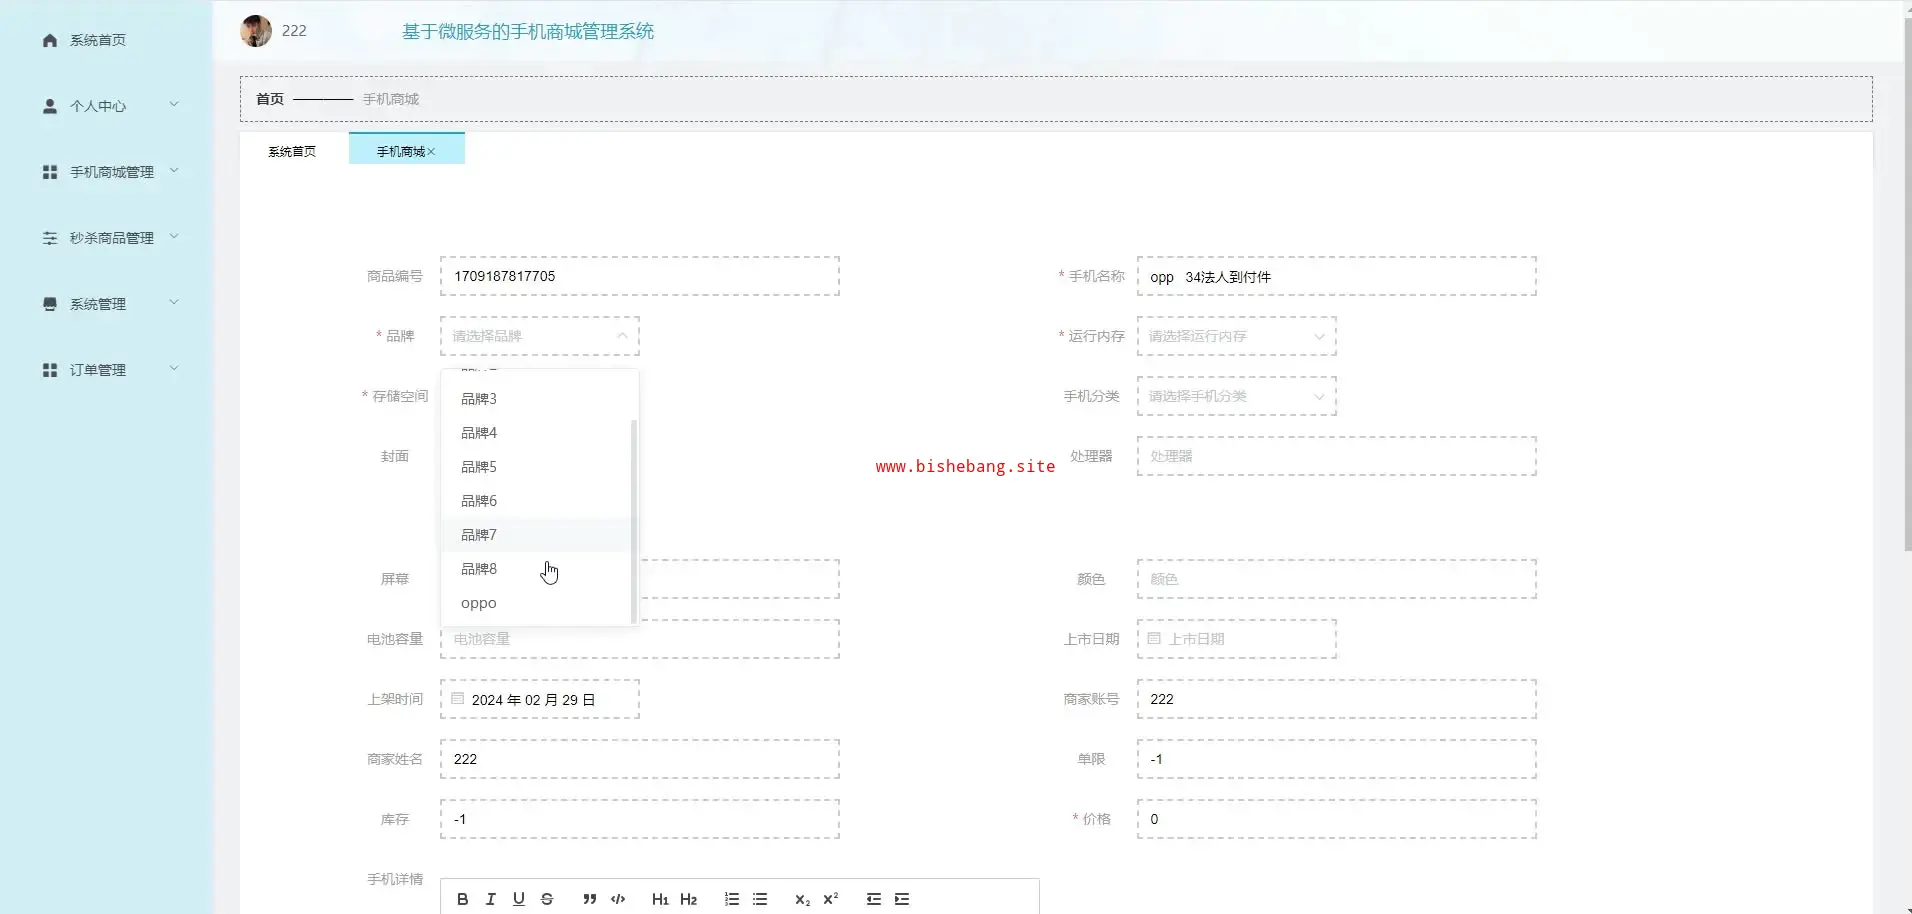The image size is (1912, 914).
Task: Click the 手机名称 input field
Action: (x=1336, y=276)
